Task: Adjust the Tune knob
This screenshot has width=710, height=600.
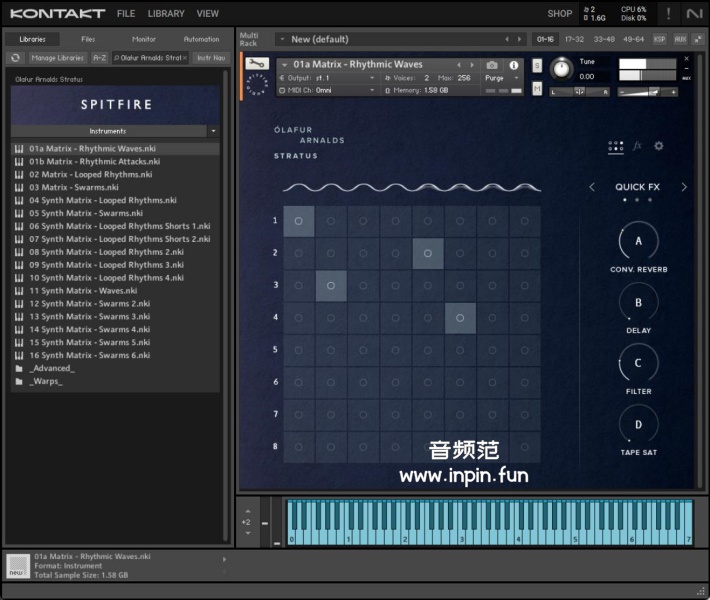Action: (x=561, y=69)
